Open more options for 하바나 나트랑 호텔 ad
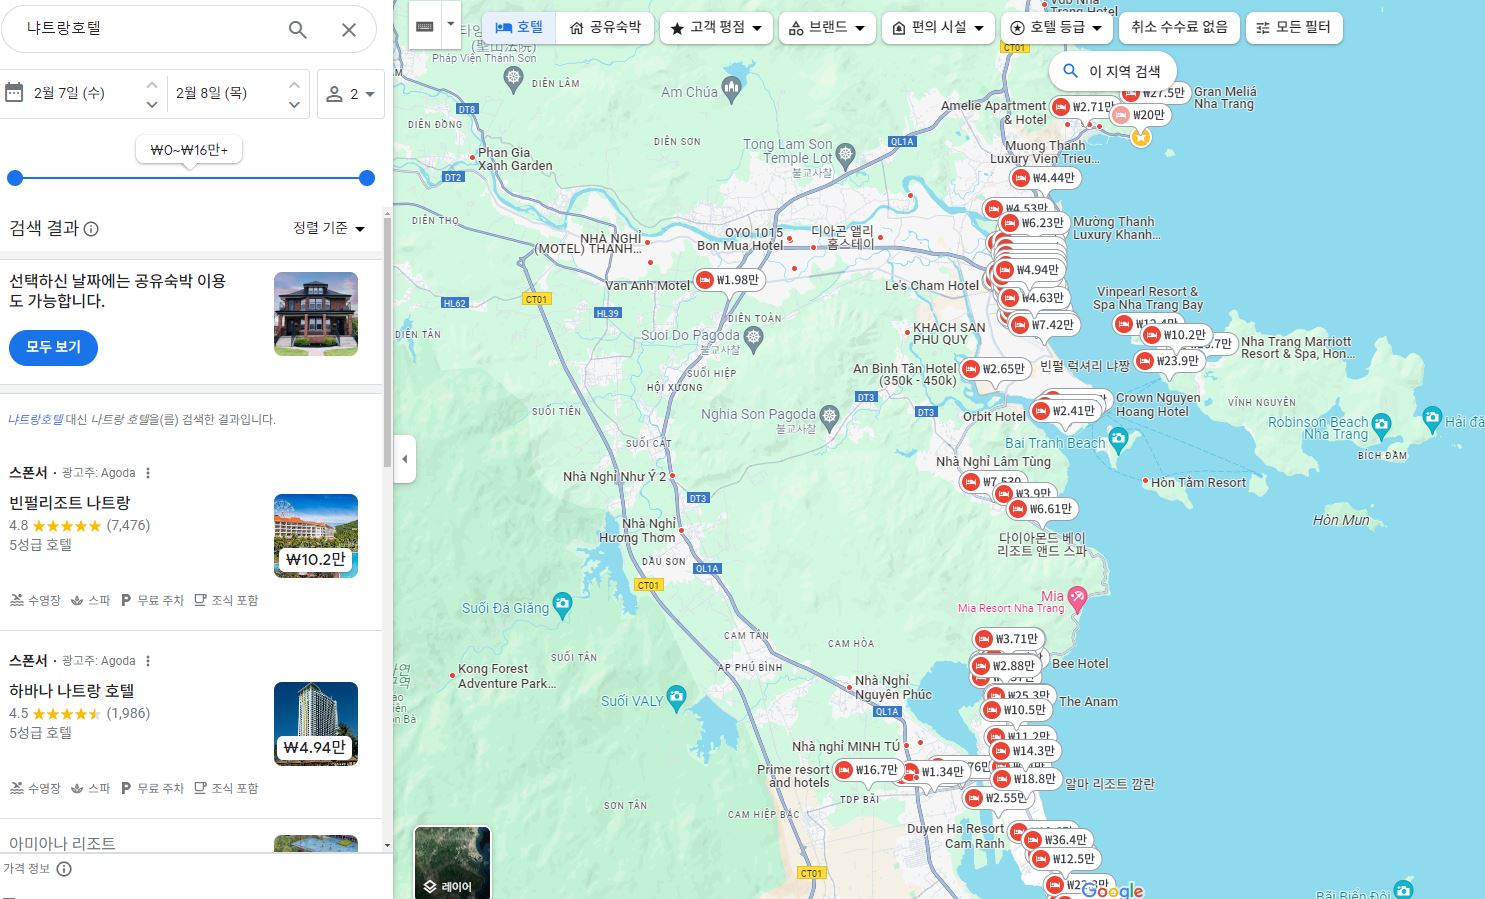 click(x=148, y=661)
